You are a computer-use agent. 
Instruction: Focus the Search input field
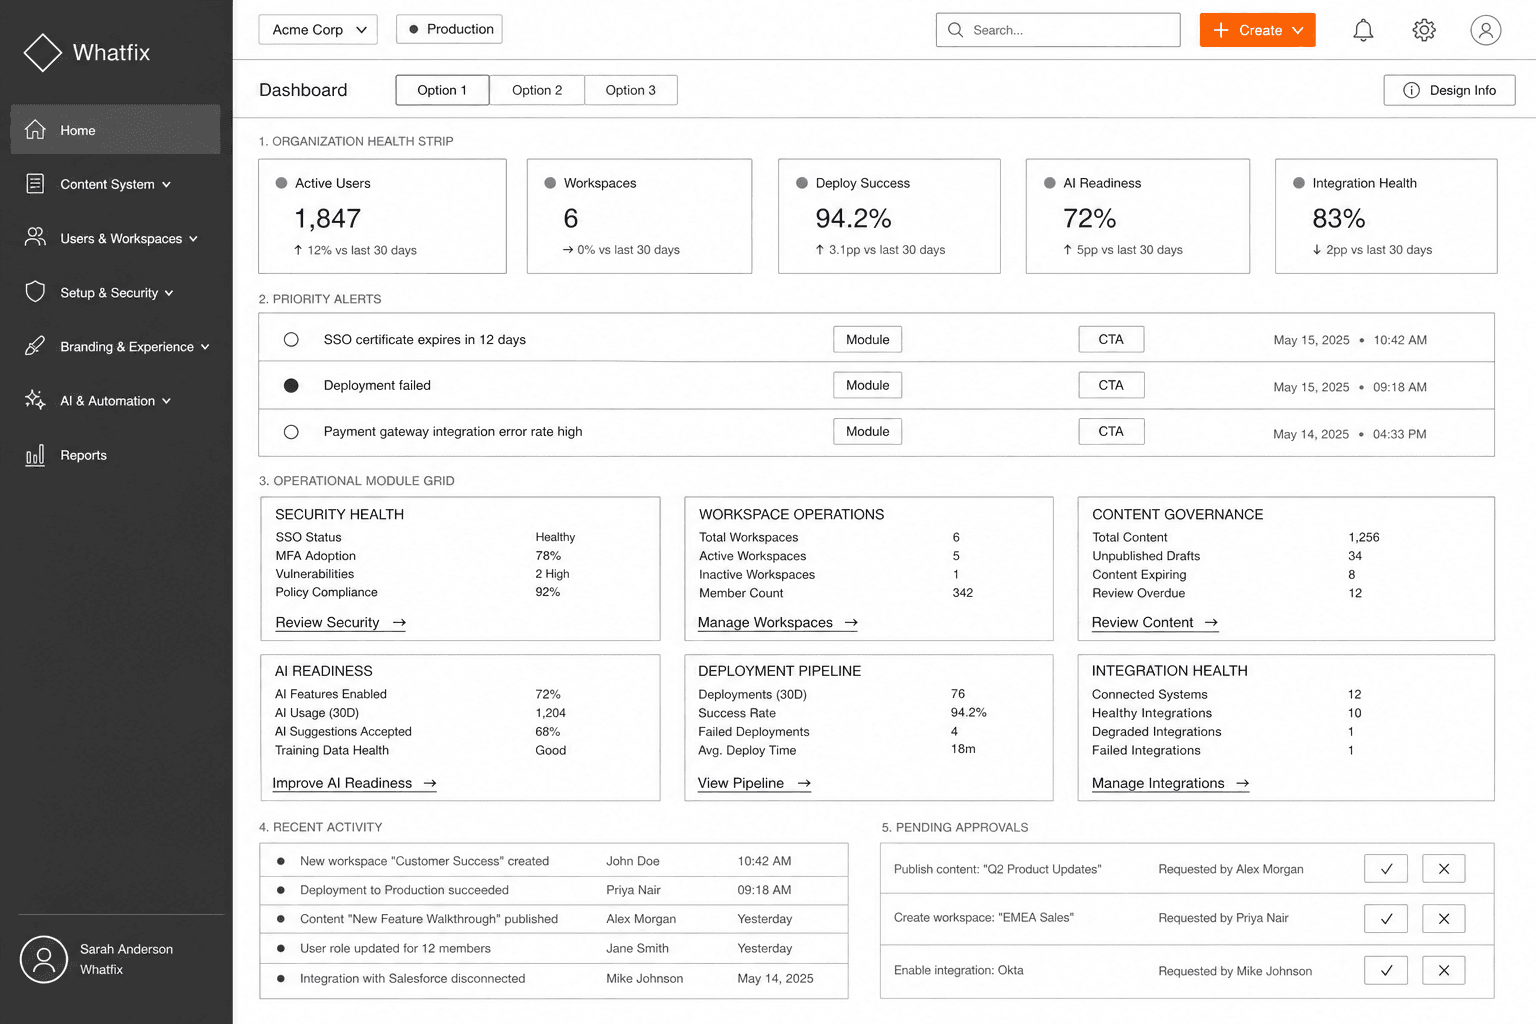(x=1058, y=30)
